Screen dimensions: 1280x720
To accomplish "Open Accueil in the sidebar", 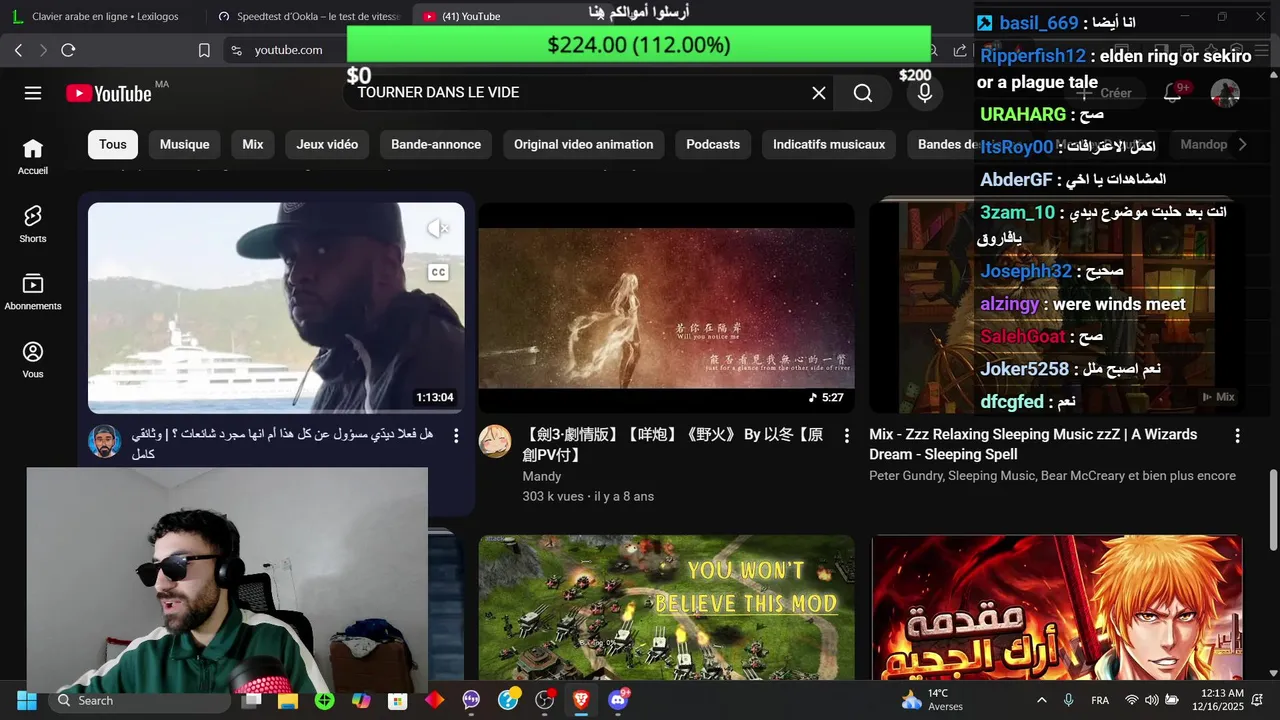I will pos(33,157).
